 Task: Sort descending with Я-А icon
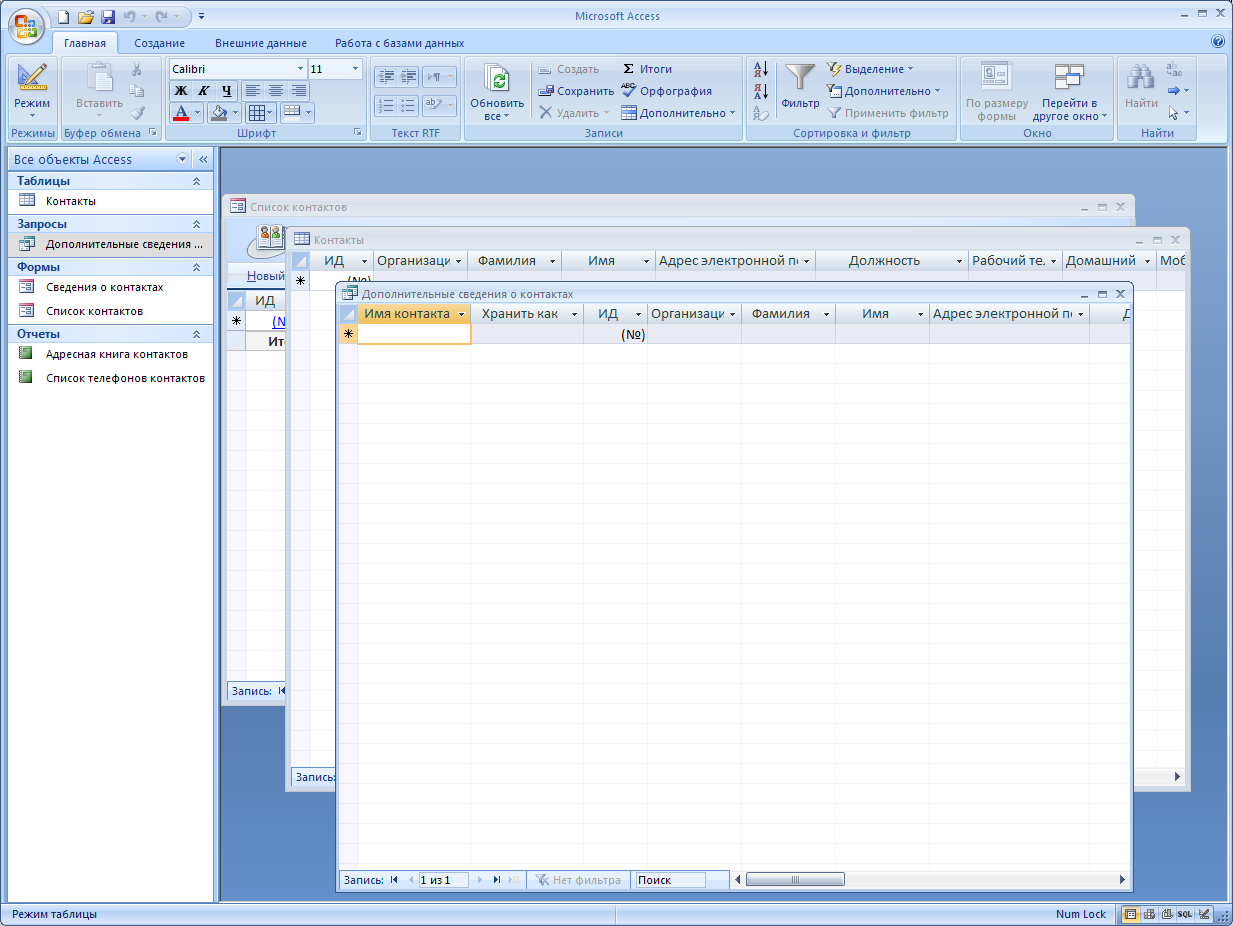[760, 91]
